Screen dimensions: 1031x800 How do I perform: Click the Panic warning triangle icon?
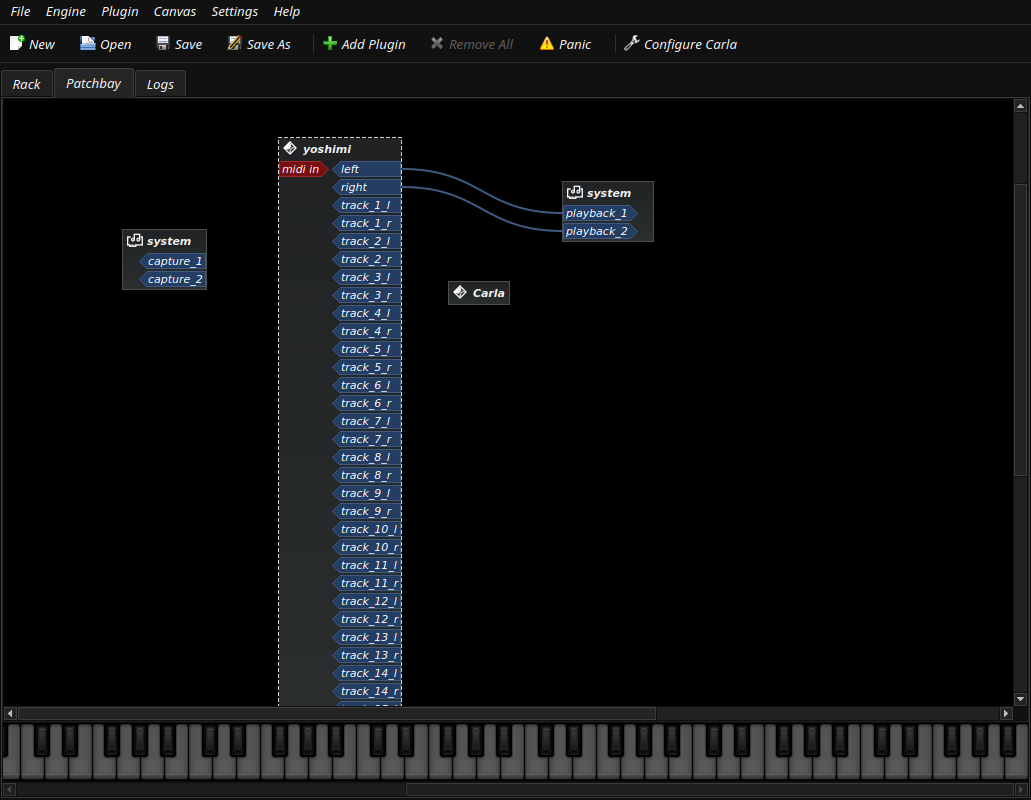point(546,43)
